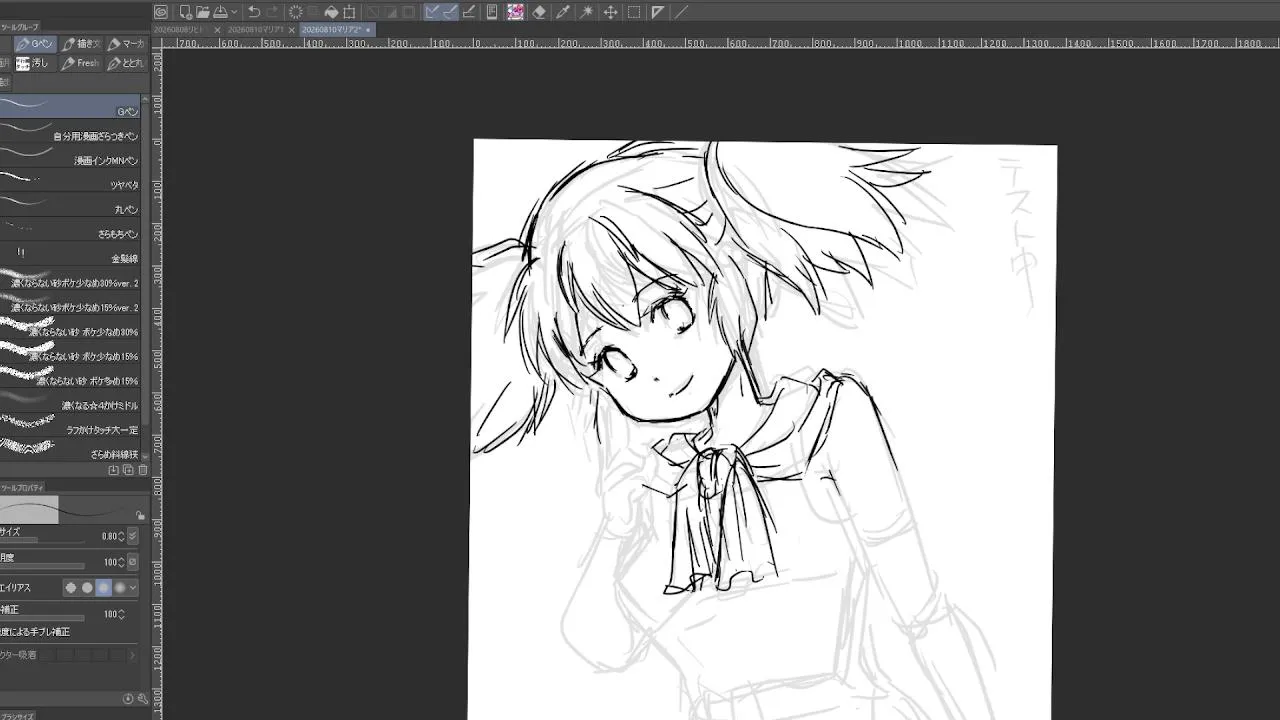The image size is (1280, 720).
Task: Close the 20260810マリア1 tab
Action: pos(291,30)
